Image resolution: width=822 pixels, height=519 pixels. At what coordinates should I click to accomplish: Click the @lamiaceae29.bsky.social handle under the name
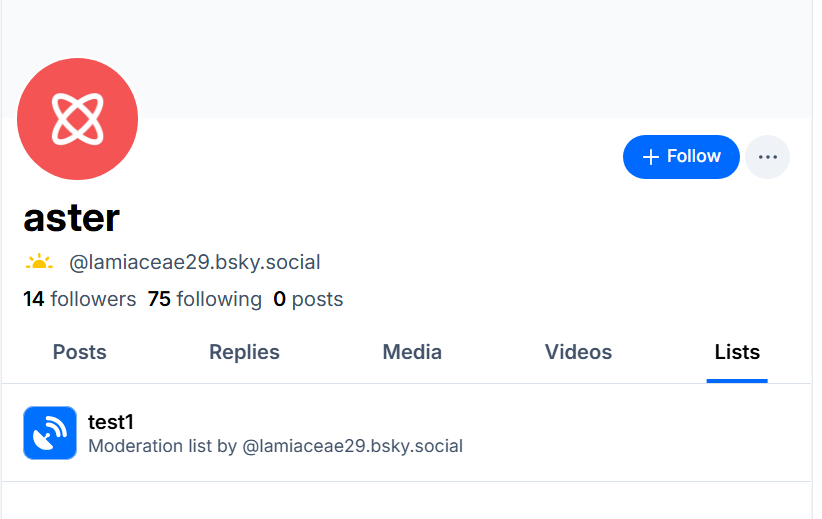tap(195, 263)
